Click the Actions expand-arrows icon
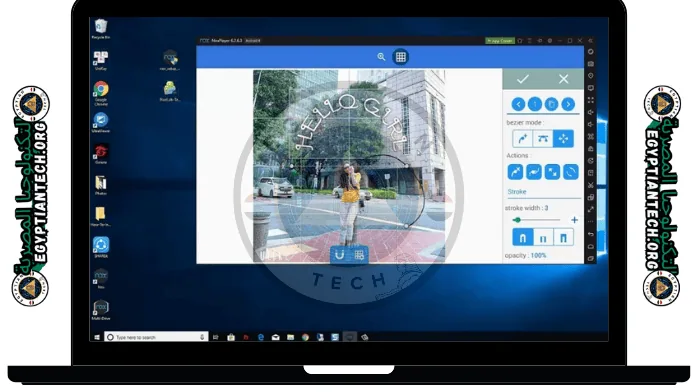Image resolution: width=698 pixels, height=392 pixels. coord(552,172)
